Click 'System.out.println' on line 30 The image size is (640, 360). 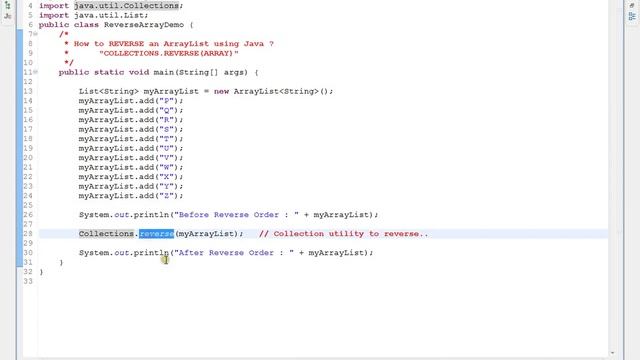124,253
